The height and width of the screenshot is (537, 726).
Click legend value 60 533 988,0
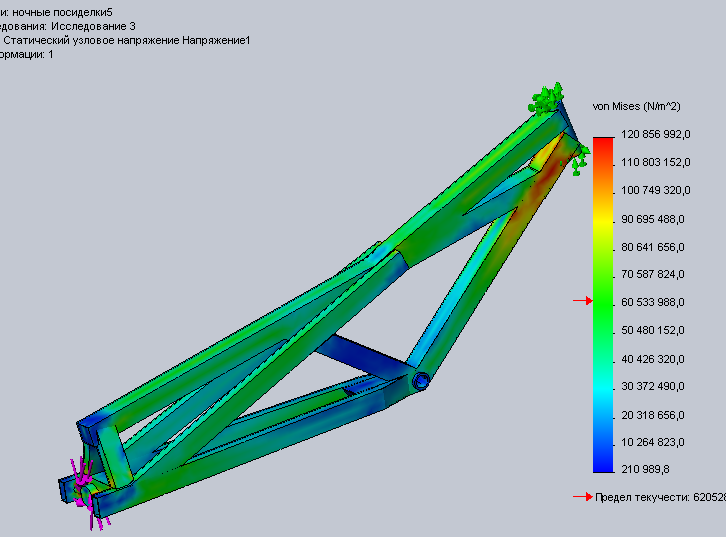tap(653, 302)
